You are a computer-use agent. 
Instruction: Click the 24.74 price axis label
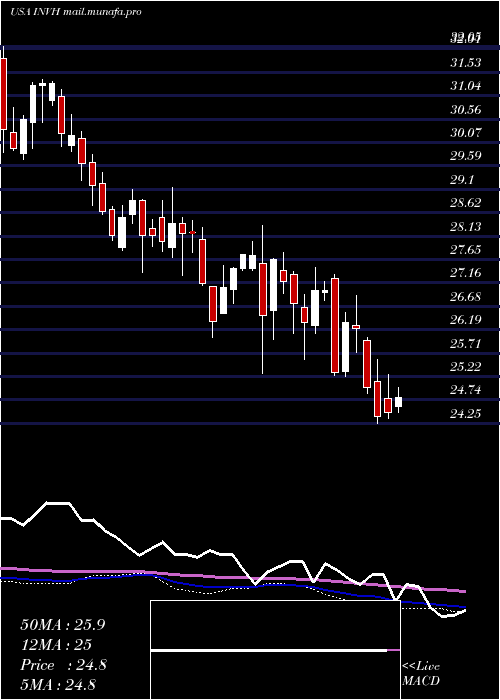466,390
